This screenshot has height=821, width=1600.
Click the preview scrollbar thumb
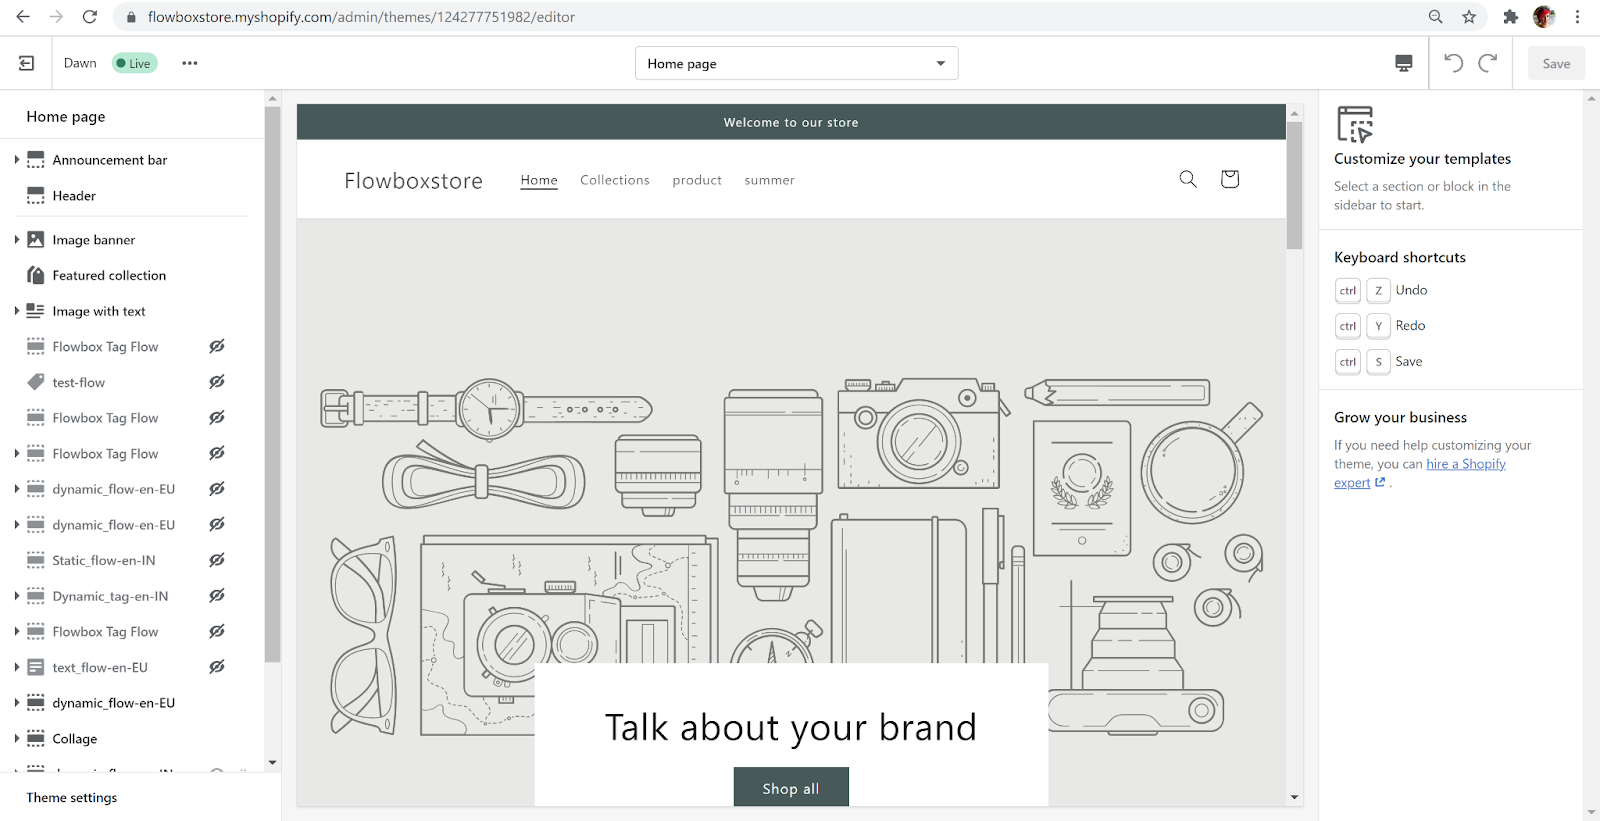click(1294, 185)
